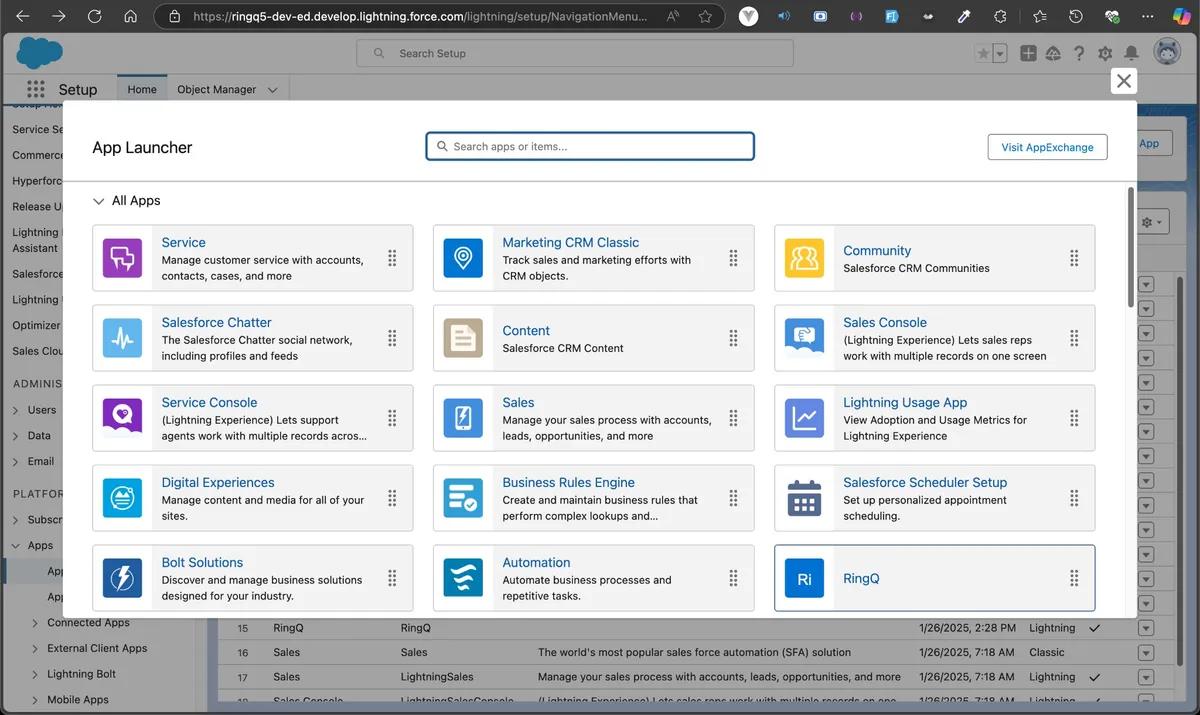1200x715 pixels.
Task: Expand the Users tree item
Action: (16, 410)
